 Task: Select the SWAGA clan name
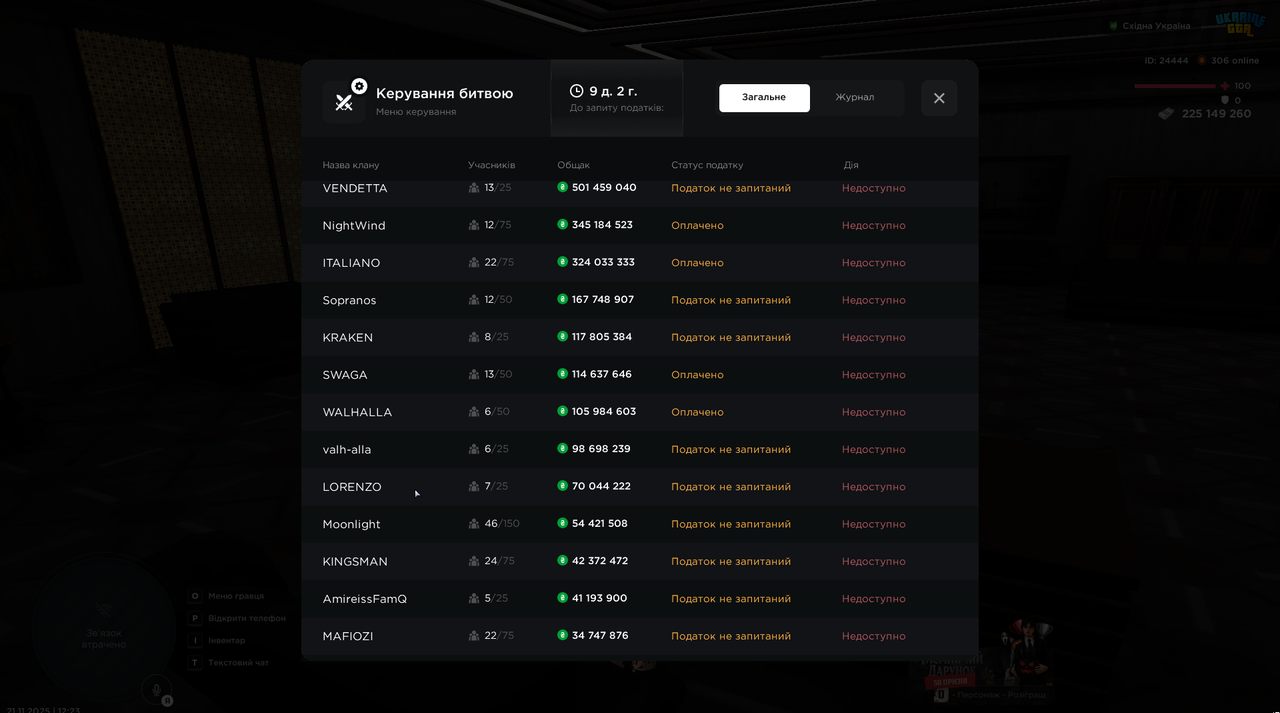point(345,375)
